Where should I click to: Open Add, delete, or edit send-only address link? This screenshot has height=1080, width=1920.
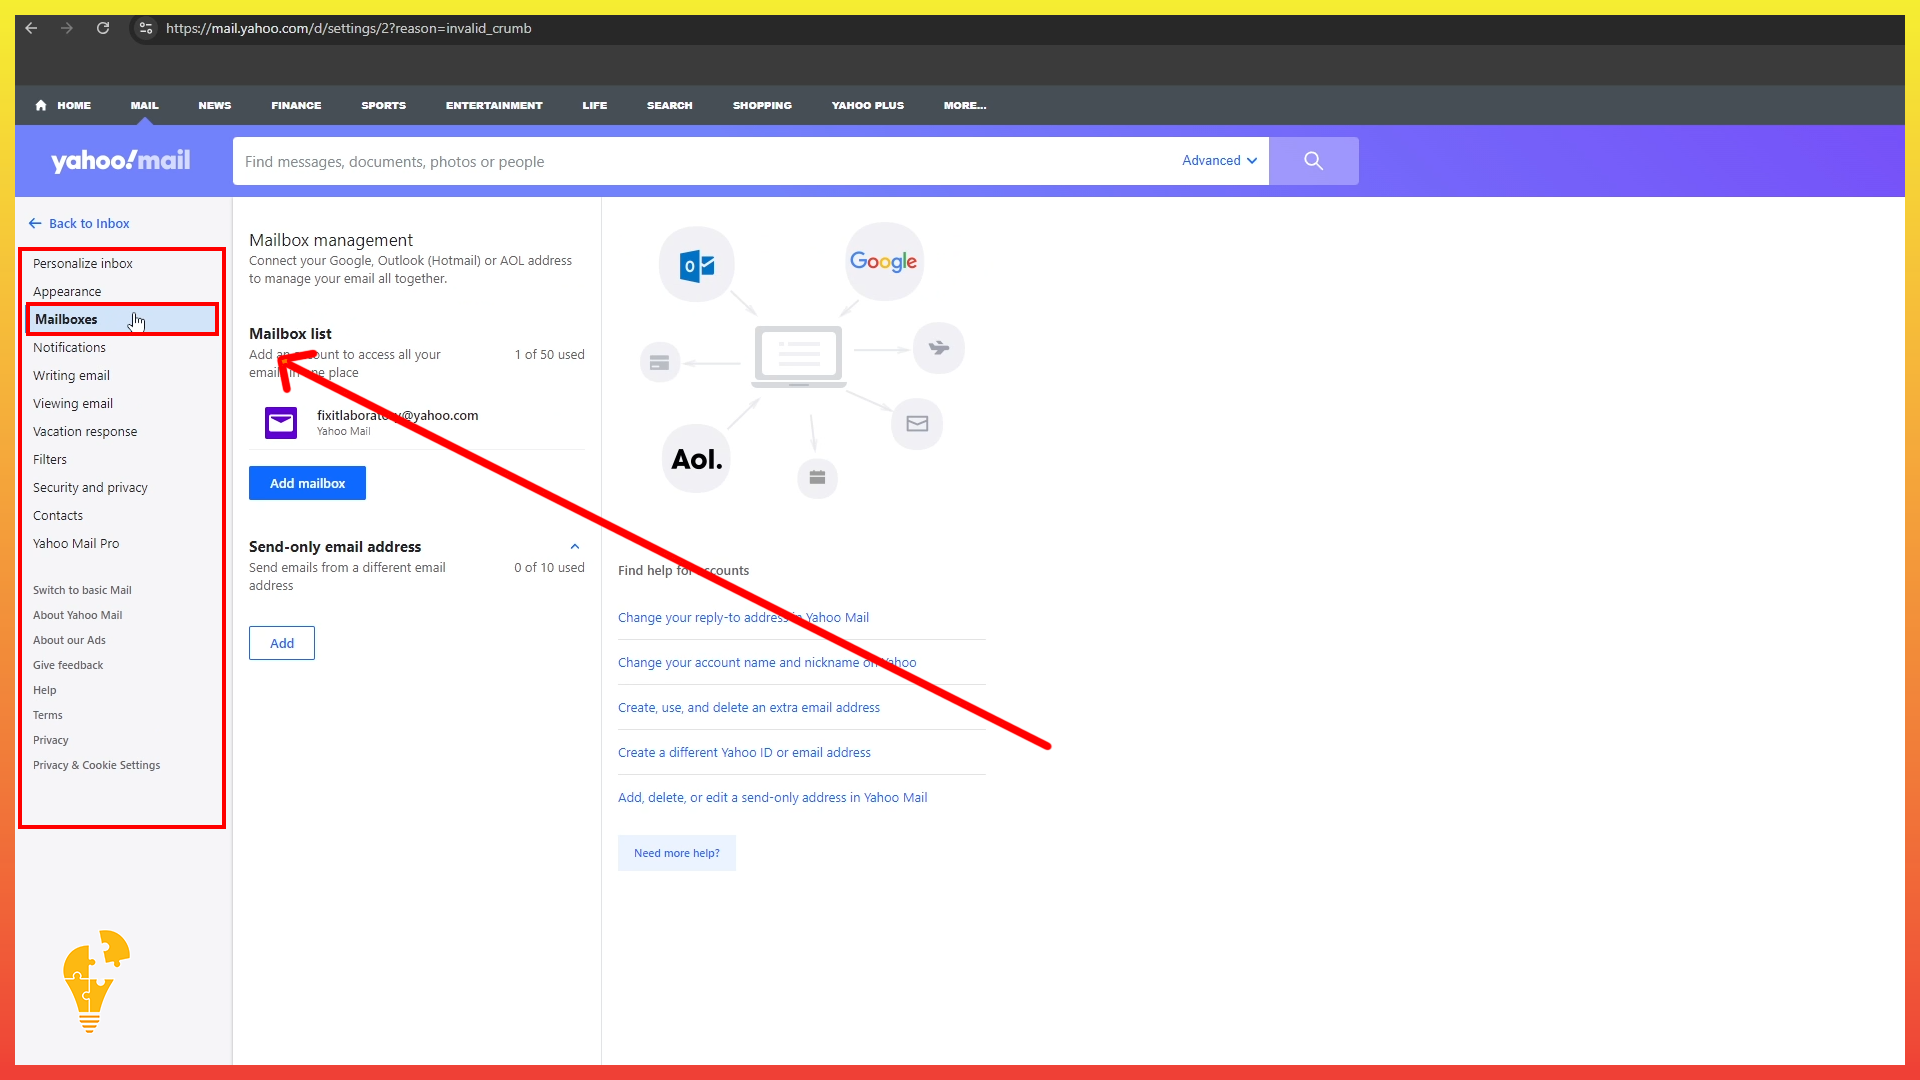772,797
